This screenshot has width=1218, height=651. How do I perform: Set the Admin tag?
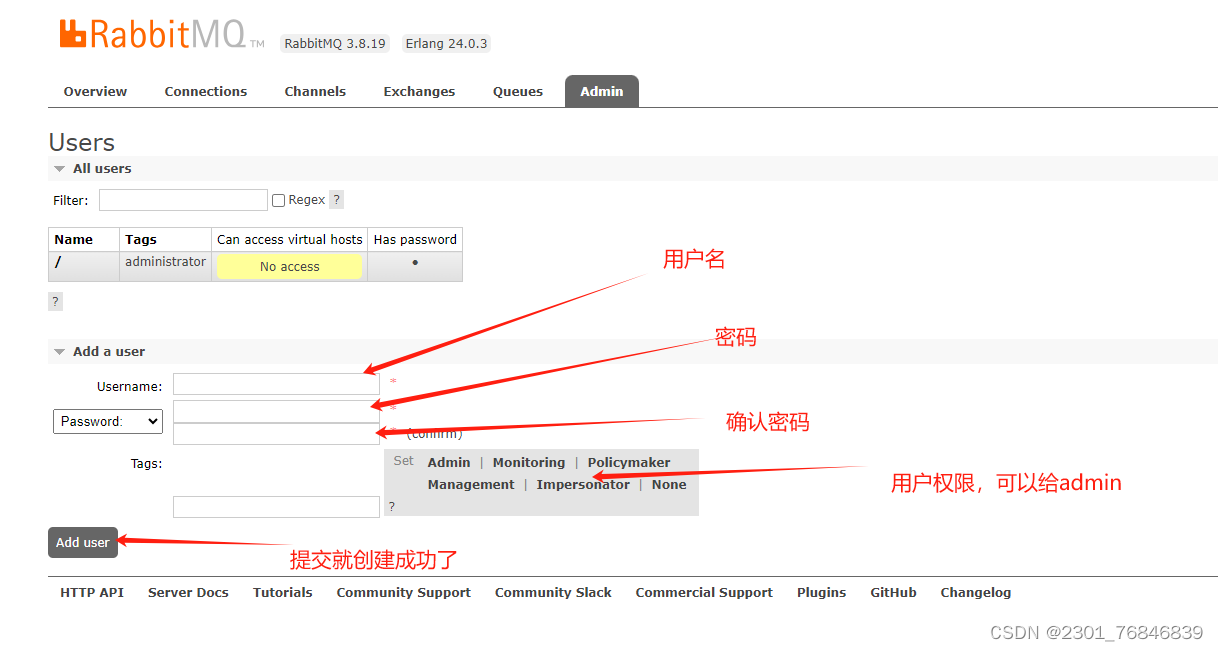pos(449,462)
